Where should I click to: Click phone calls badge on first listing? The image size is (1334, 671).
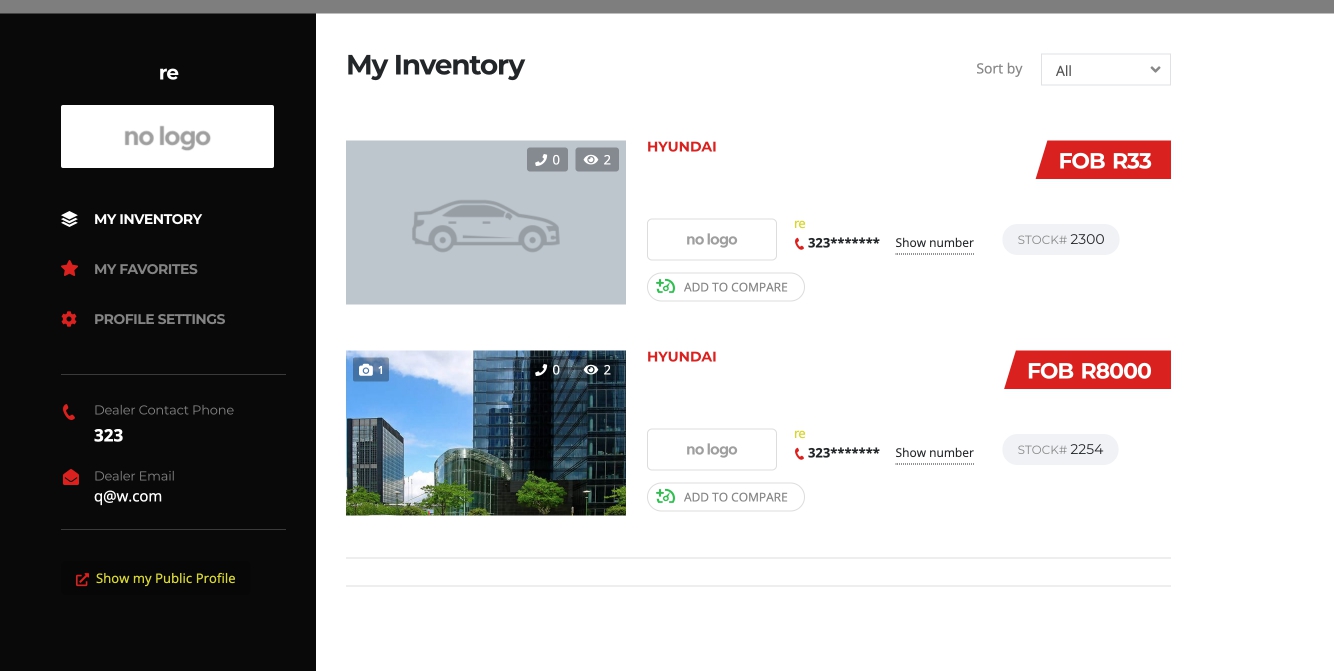coord(547,160)
